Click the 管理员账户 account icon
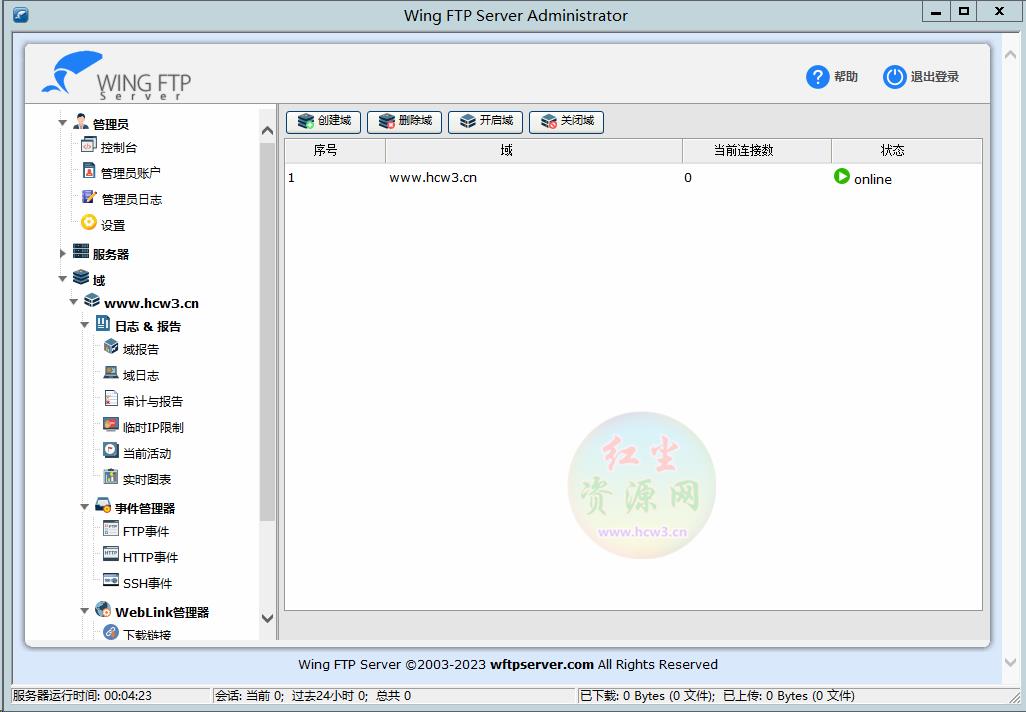This screenshot has width=1026, height=712. 89,171
